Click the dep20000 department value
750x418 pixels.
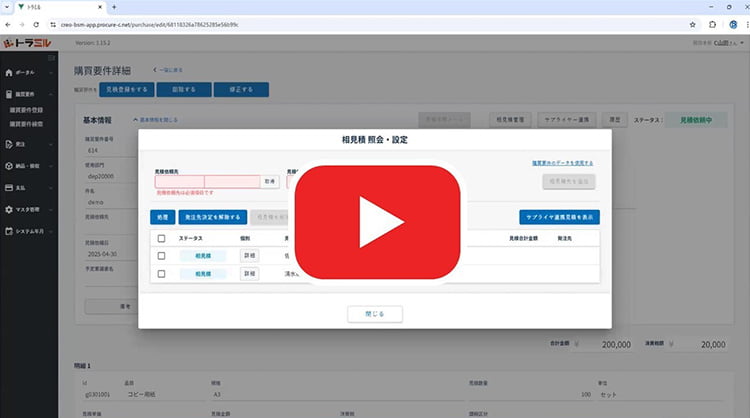tap(101, 176)
